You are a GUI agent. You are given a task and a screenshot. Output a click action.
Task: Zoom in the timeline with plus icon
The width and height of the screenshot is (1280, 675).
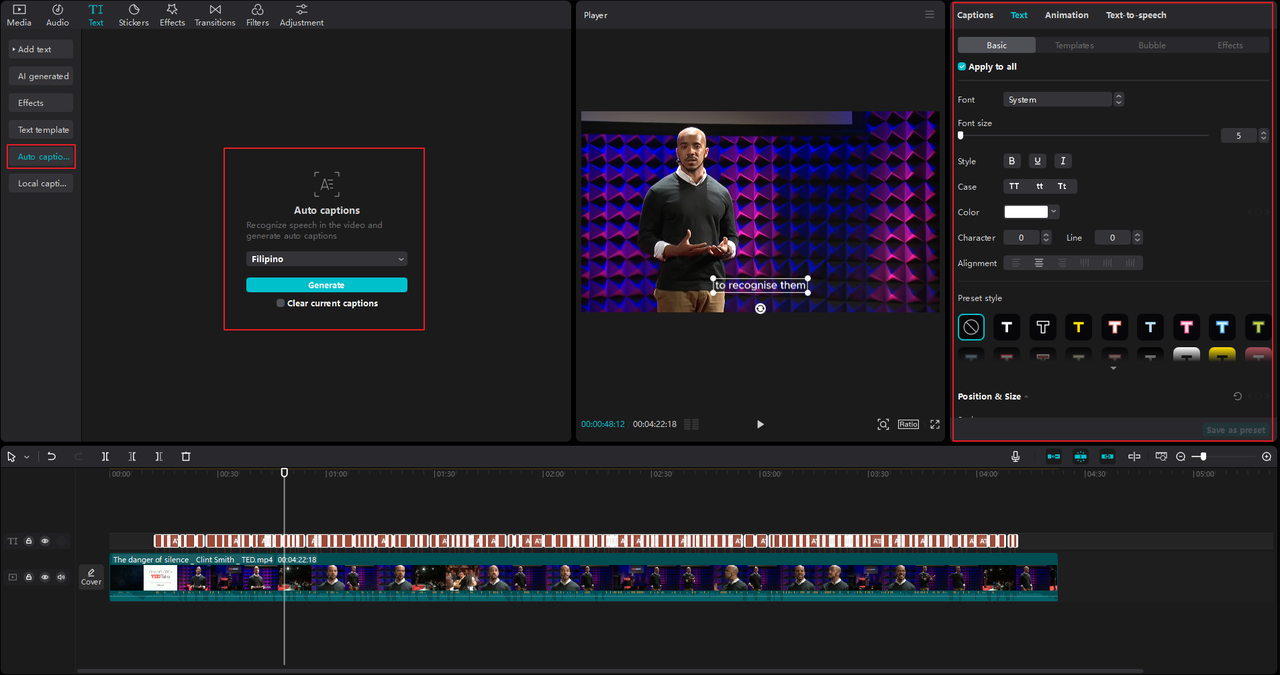1266,456
